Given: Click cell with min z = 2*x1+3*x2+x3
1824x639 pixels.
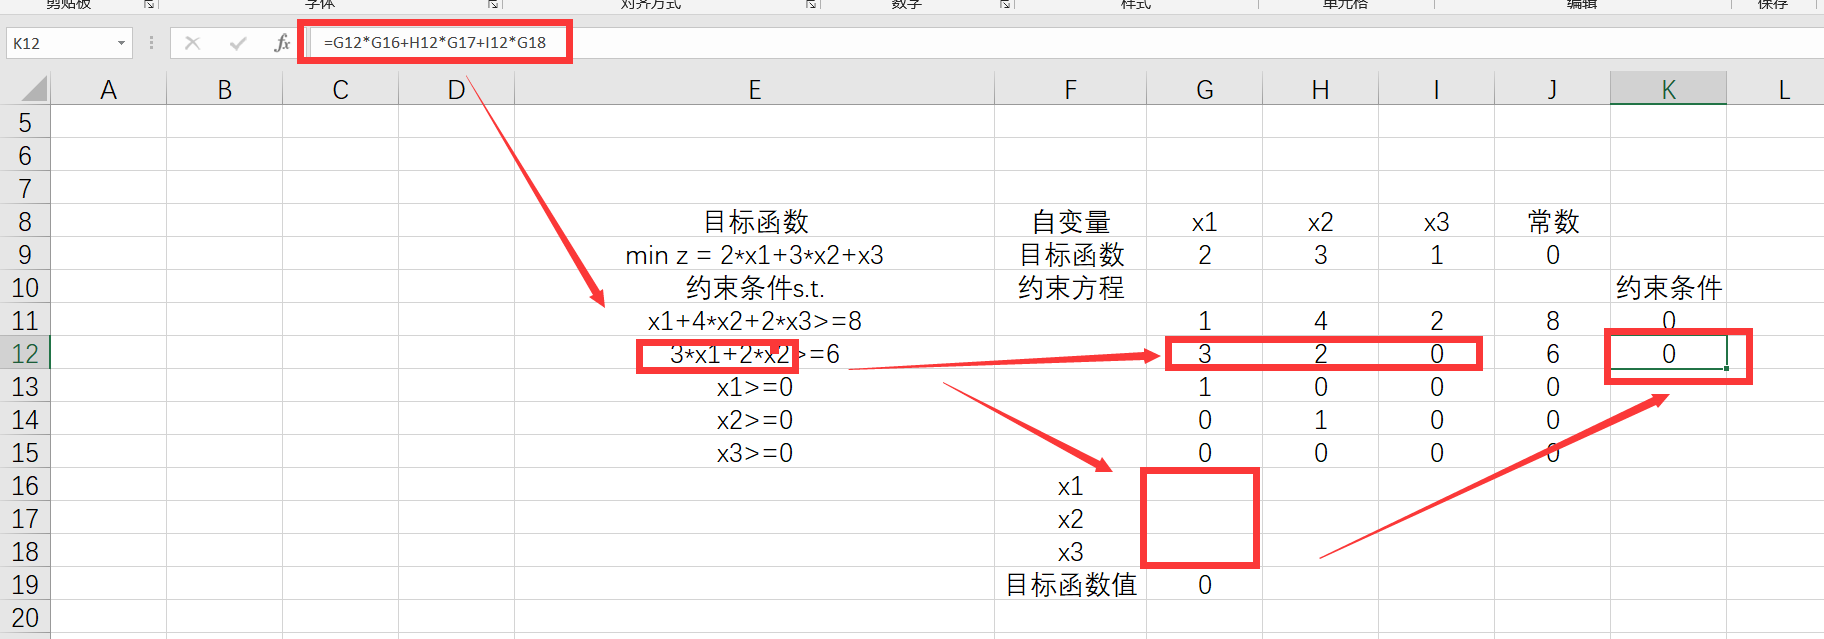Looking at the screenshot, I should 755,255.
